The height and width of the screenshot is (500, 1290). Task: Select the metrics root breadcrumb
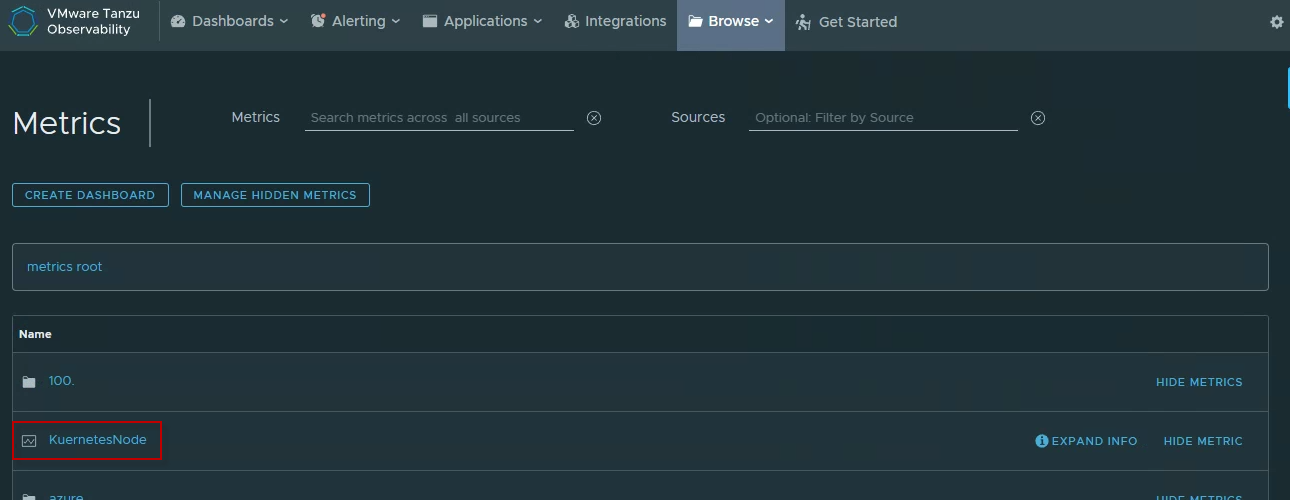(64, 266)
